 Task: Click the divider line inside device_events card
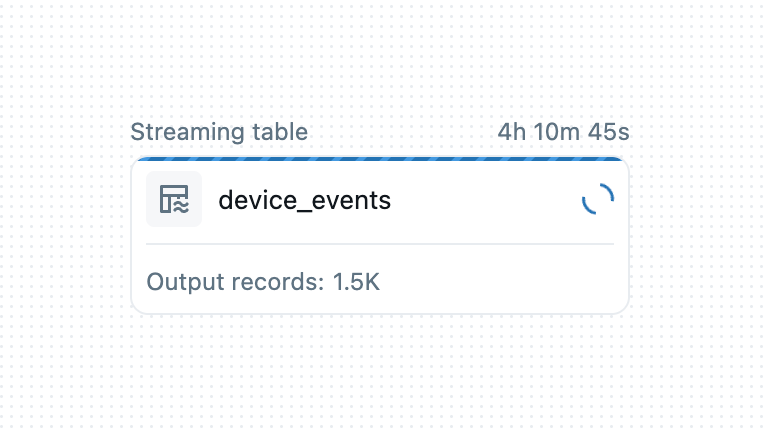pyautogui.click(x=380, y=244)
